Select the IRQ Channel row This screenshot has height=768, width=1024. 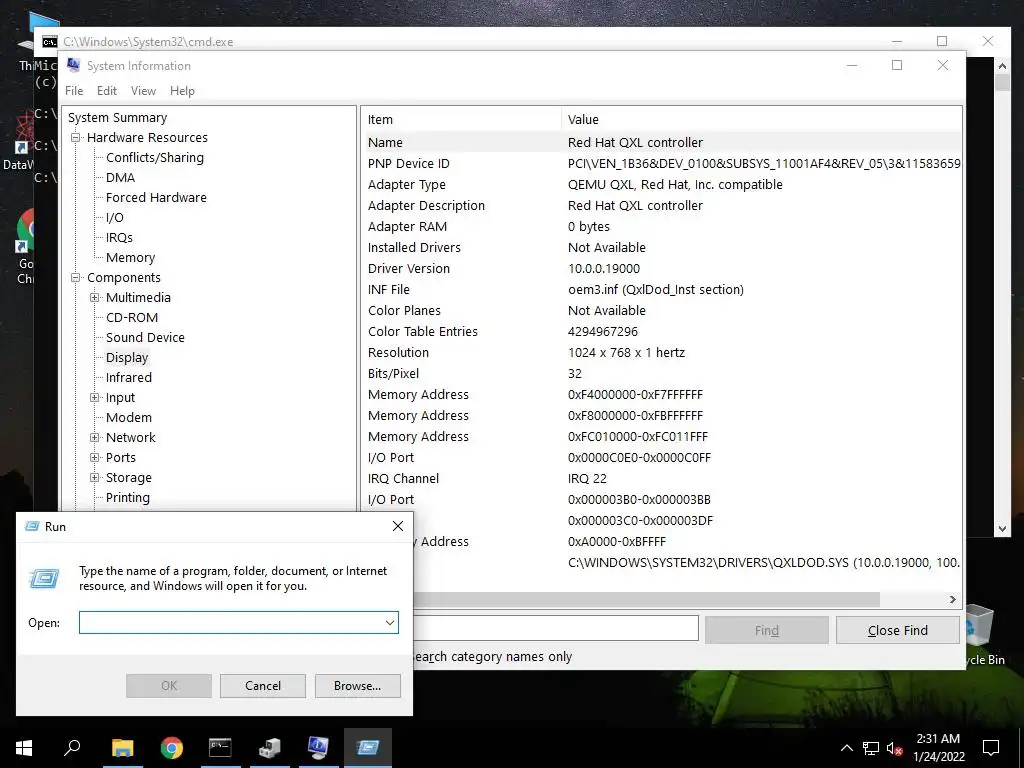point(661,479)
